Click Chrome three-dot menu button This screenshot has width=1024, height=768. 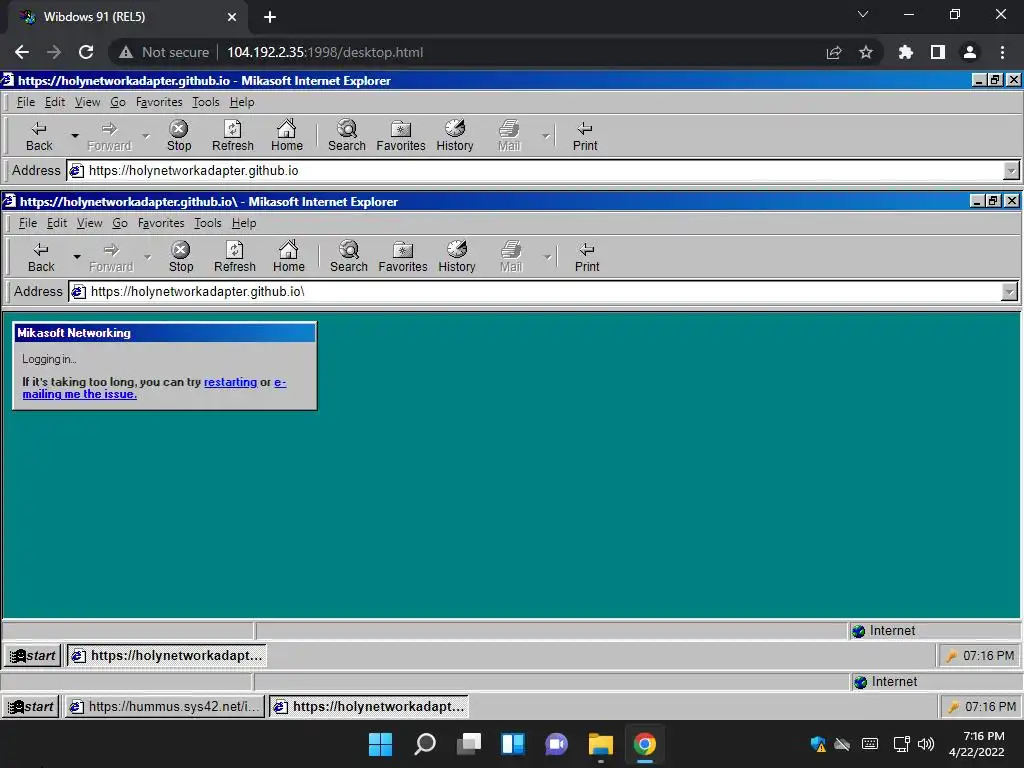(1002, 52)
